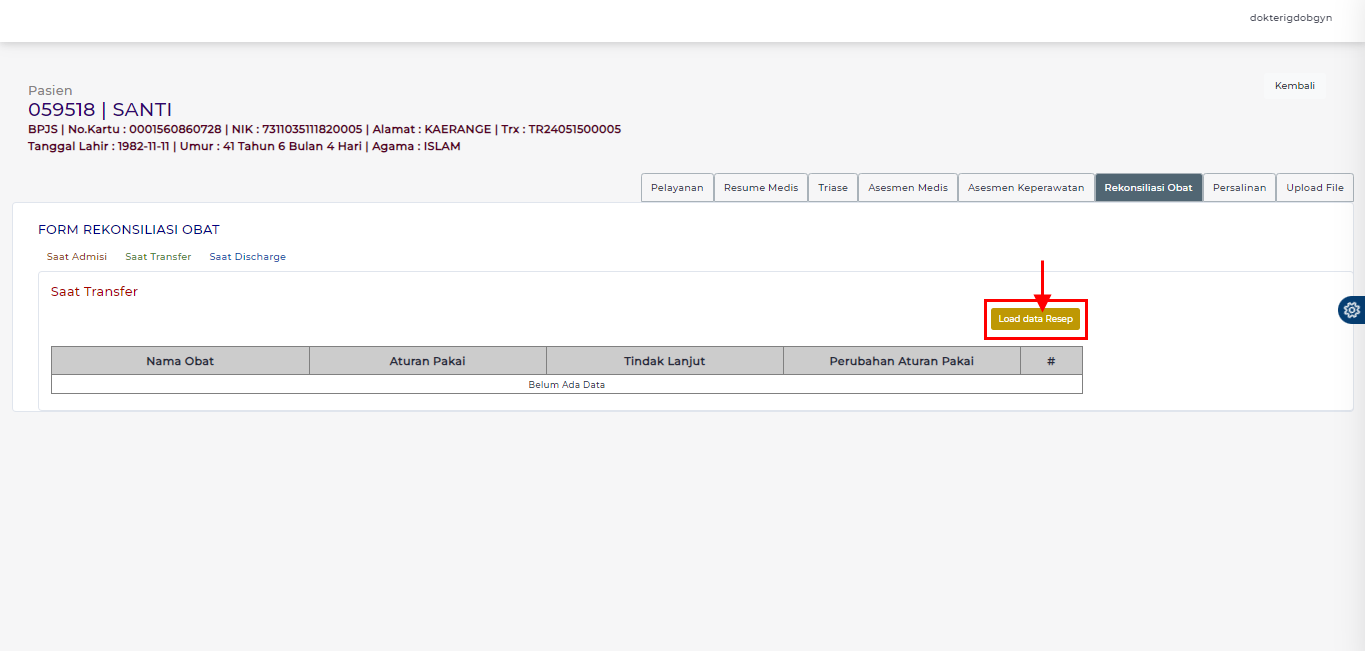Viewport: 1365px width, 651px height.
Task: Open the Asesmen Keperawatan tab
Action: [1025, 188]
